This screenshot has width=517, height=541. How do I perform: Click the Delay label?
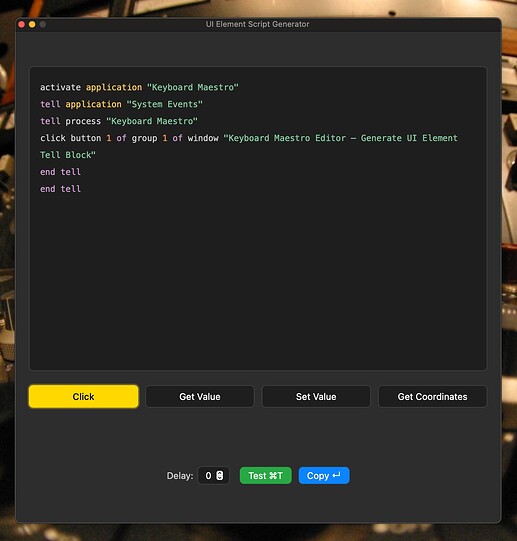click(180, 476)
